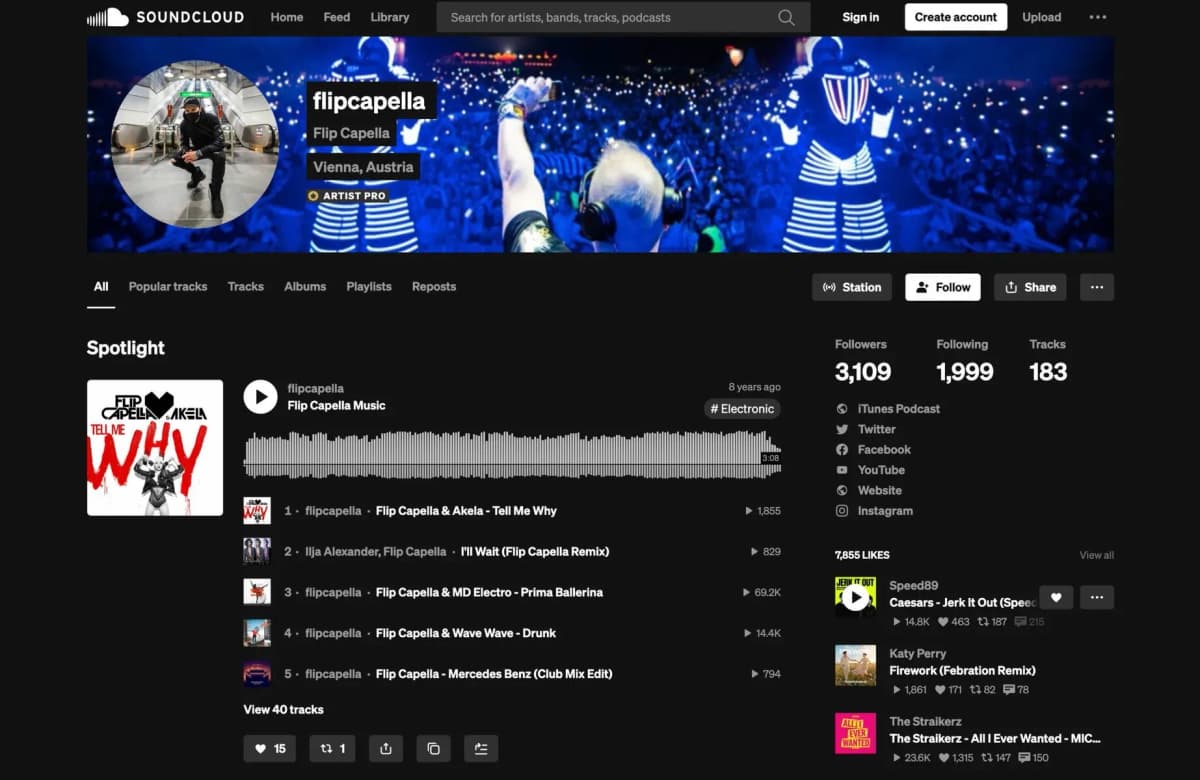Switch to the Albums tab
Viewport: 1200px width, 780px height.
(305, 287)
